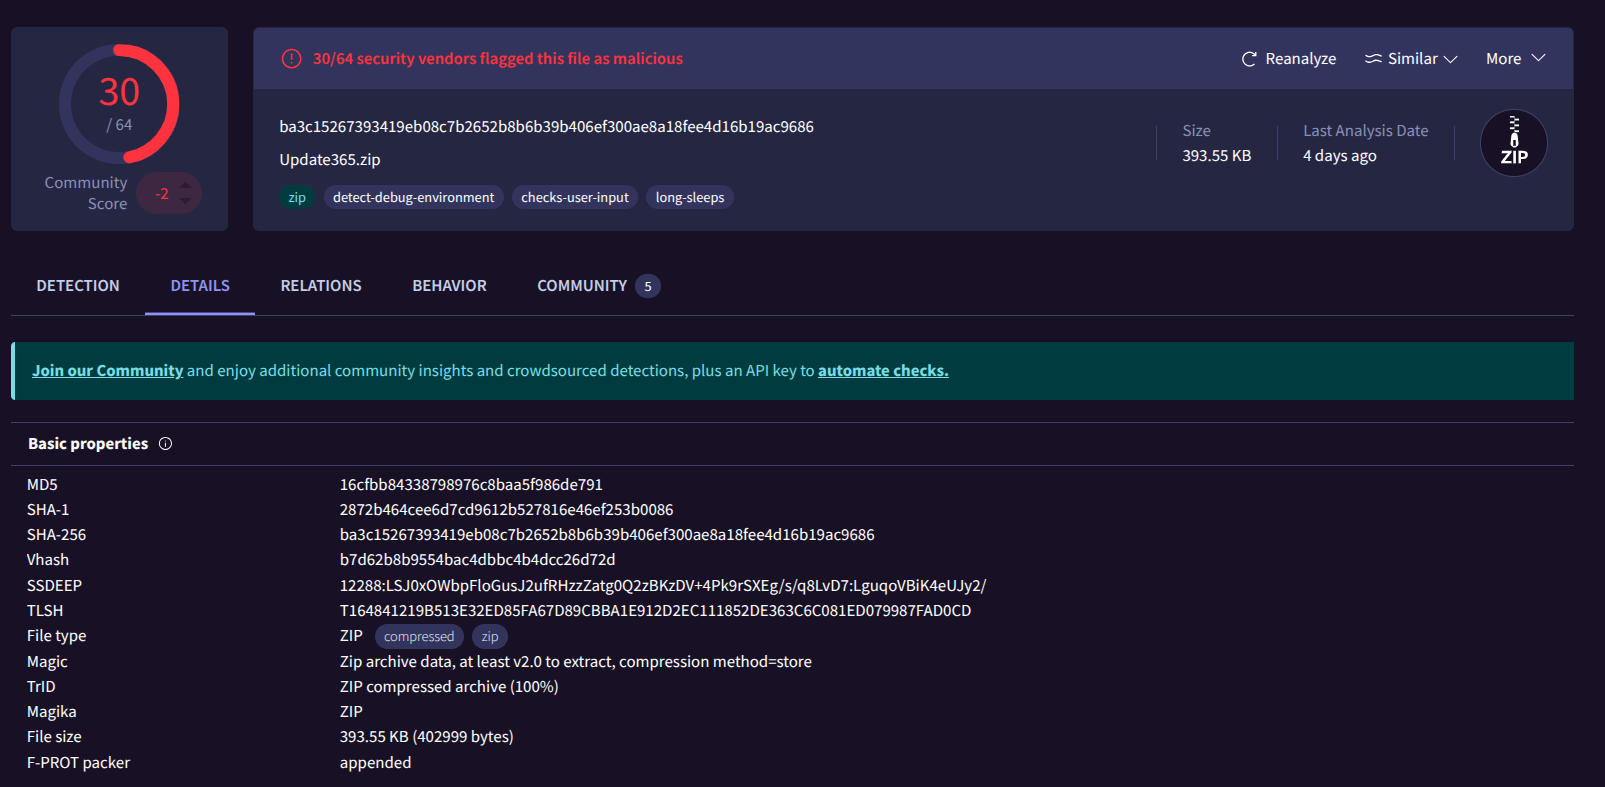Viewport: 1605px width, 787px height.
Task: Click the ZIP file type icon
Action: click(1513, 143)
